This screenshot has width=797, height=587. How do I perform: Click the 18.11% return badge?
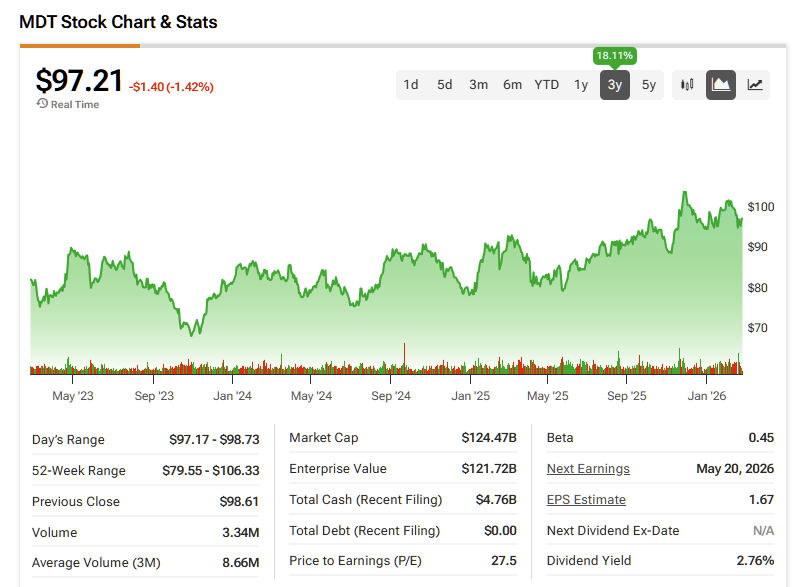coord(615,55)
